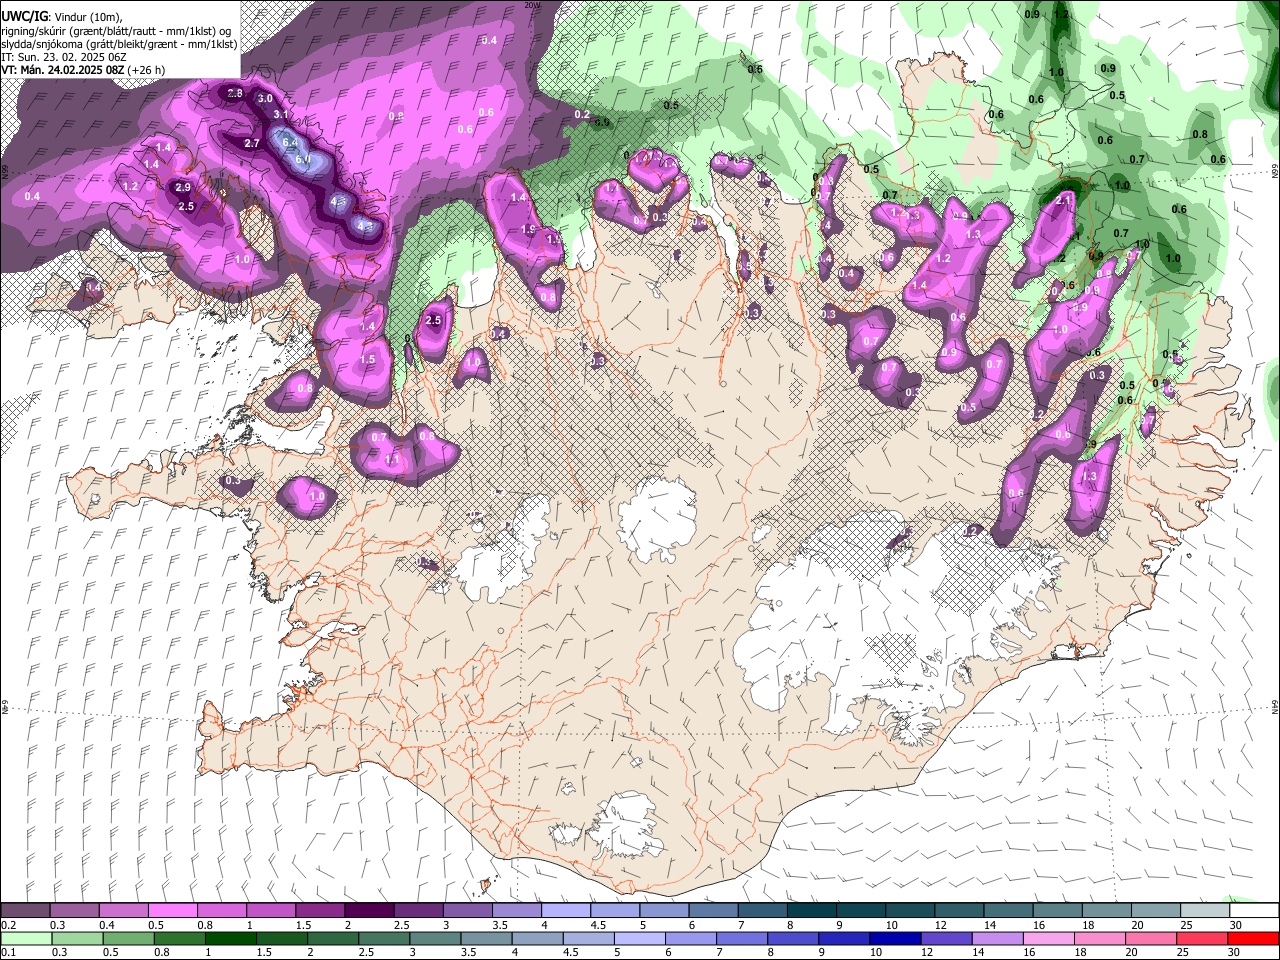Click the forecast valid time 'VT: Mán. 24.02.2025 08Z'
Screen dimensions: 1280x960
tap(62, 70)
